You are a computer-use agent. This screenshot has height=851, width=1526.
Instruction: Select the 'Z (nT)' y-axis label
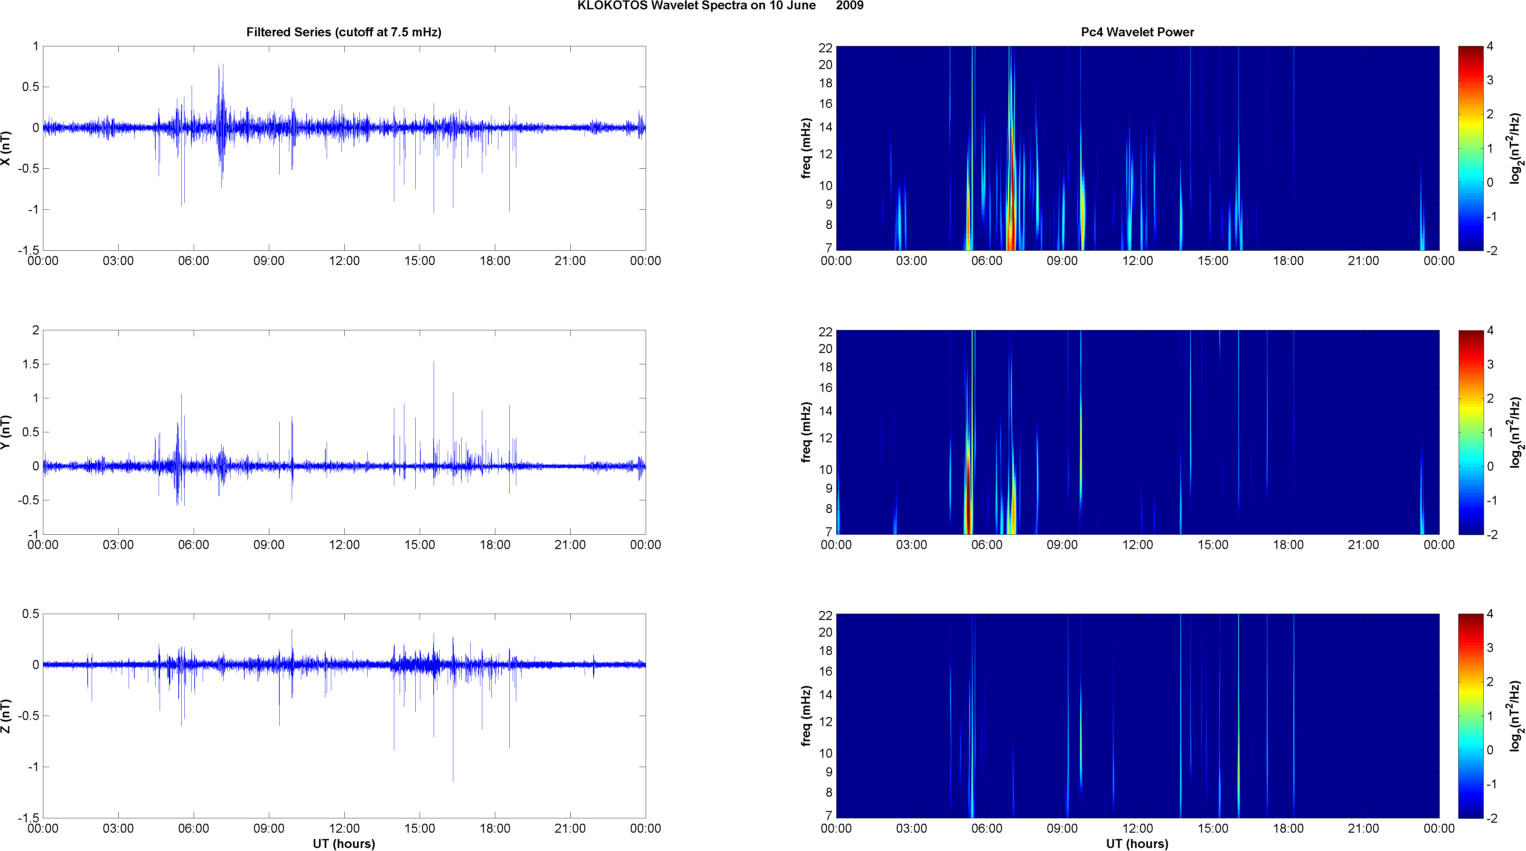point(7,716)
